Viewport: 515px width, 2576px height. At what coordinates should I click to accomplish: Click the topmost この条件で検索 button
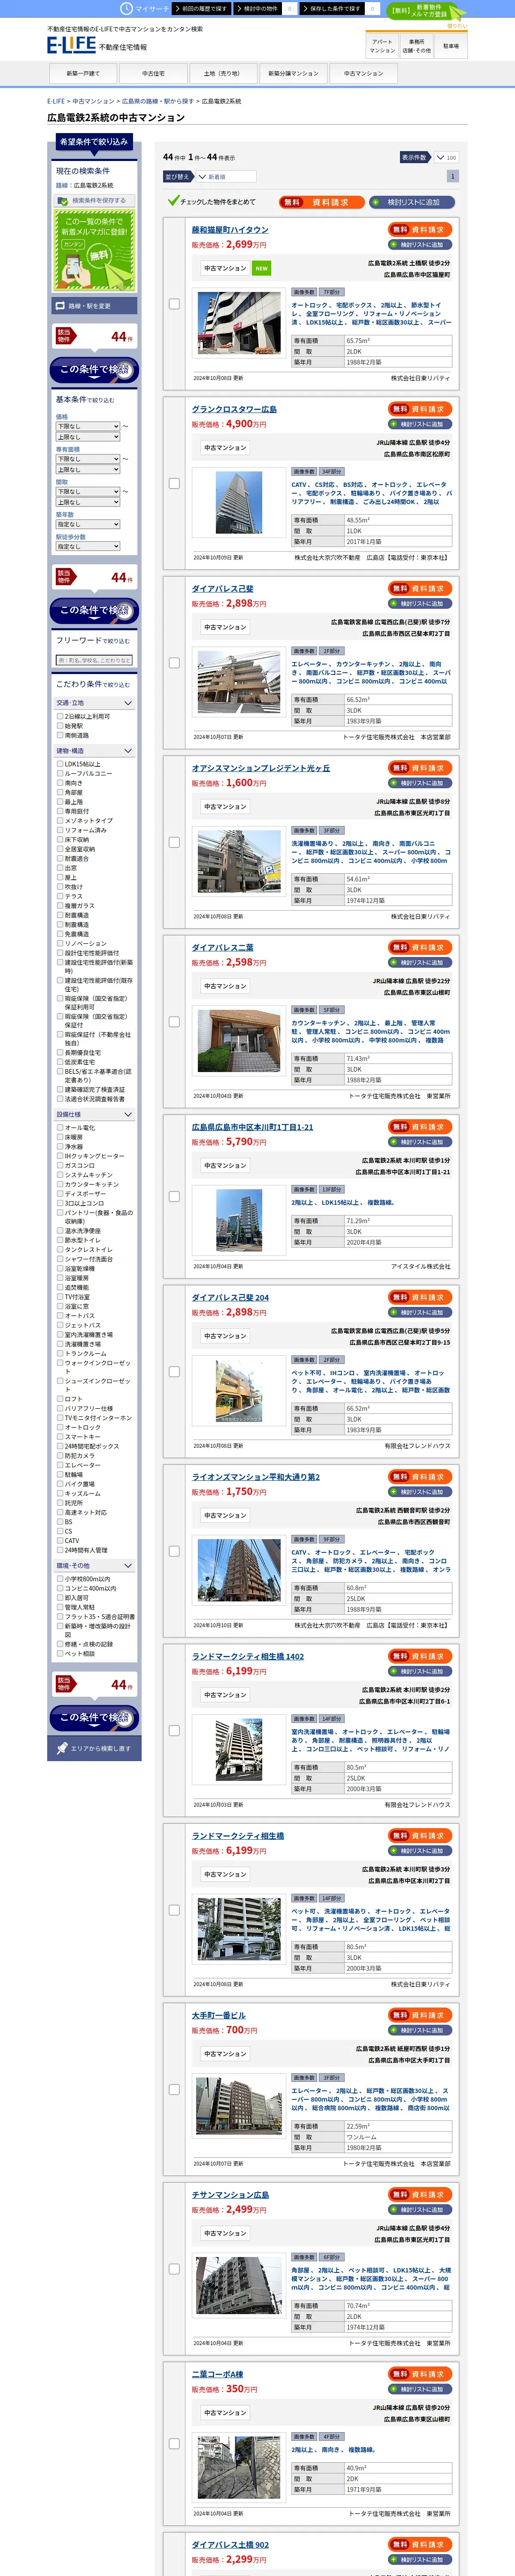tap(94, 370)
